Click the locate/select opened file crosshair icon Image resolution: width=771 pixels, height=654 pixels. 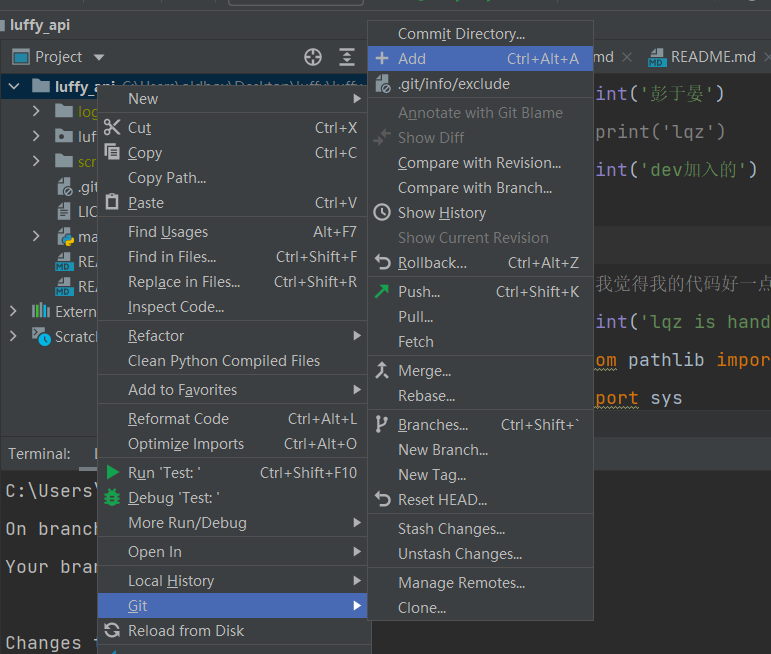pos(313,57)
